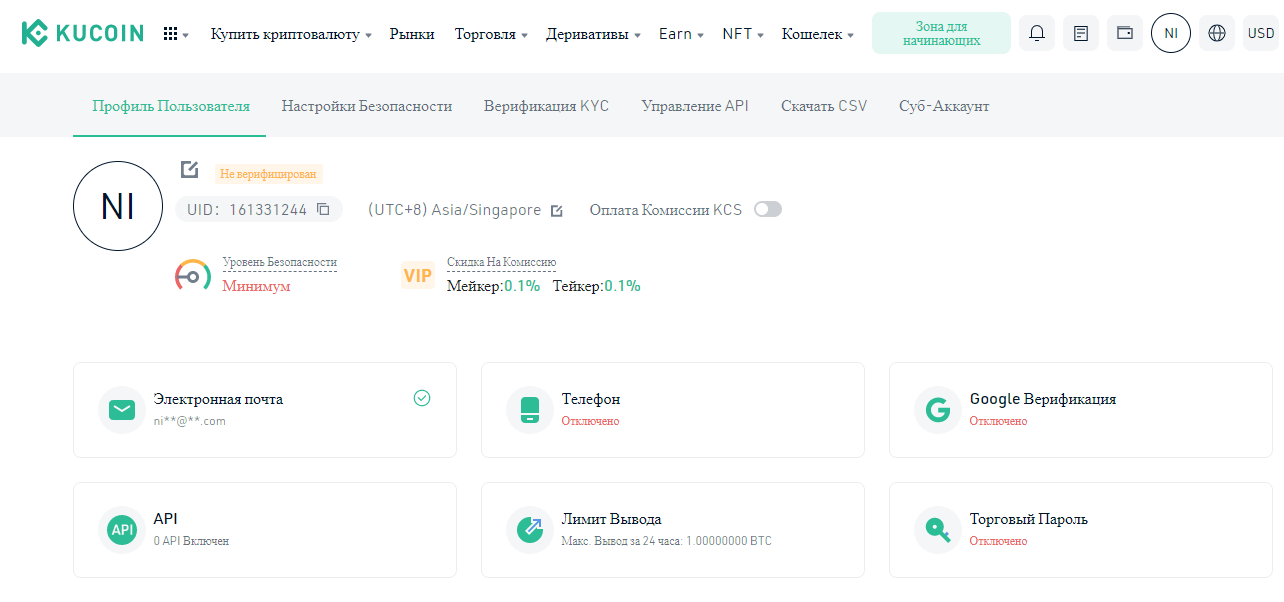Click the Зона для начинающих button
This screenshot has height=602, width=1284.
[x=941, y=33]
